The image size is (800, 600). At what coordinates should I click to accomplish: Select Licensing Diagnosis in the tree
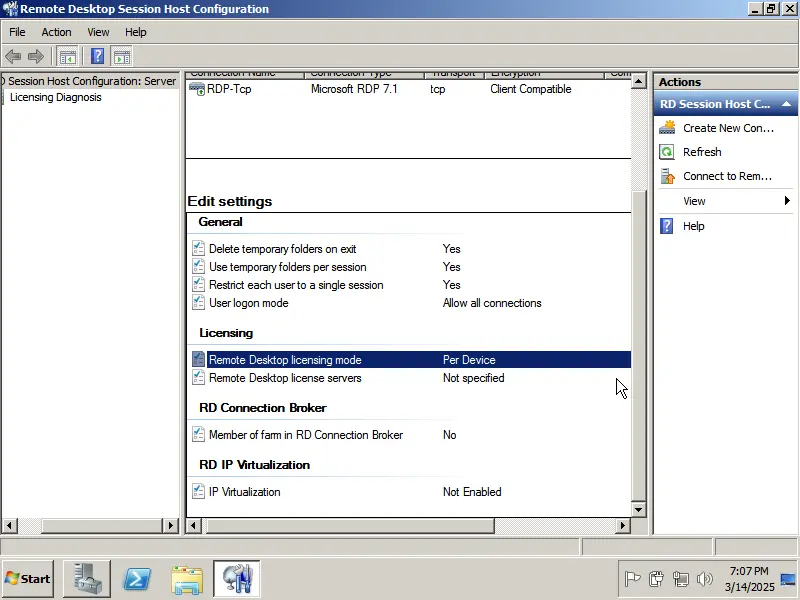(55, 97)
